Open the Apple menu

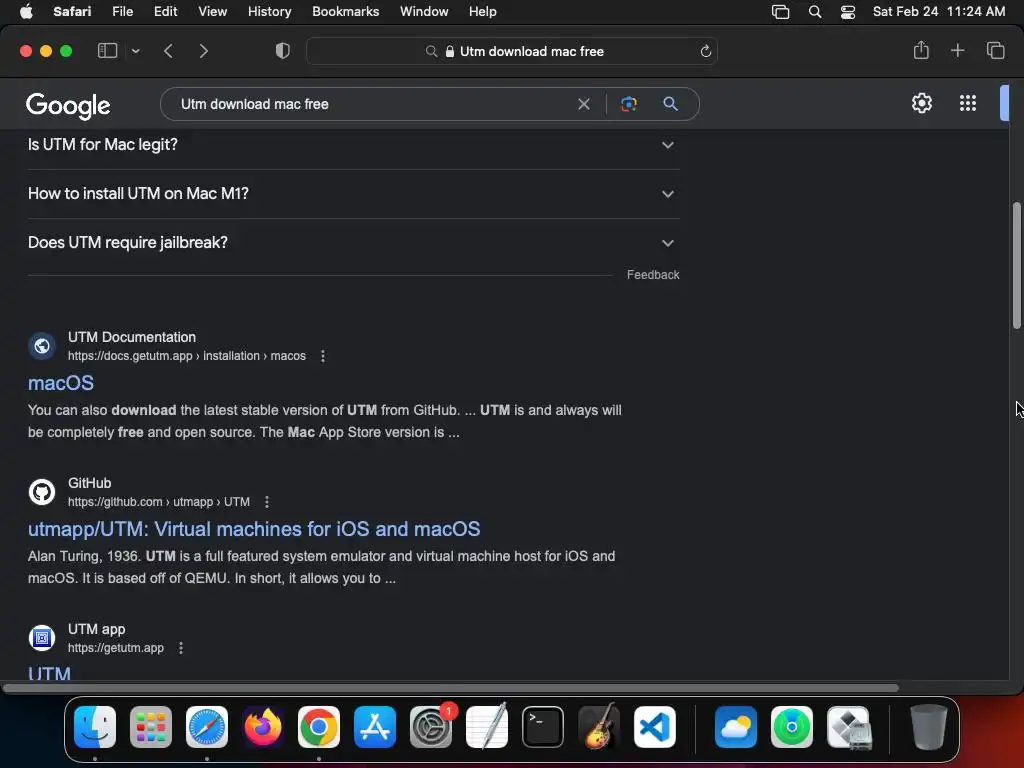click(x=26, y=12)
